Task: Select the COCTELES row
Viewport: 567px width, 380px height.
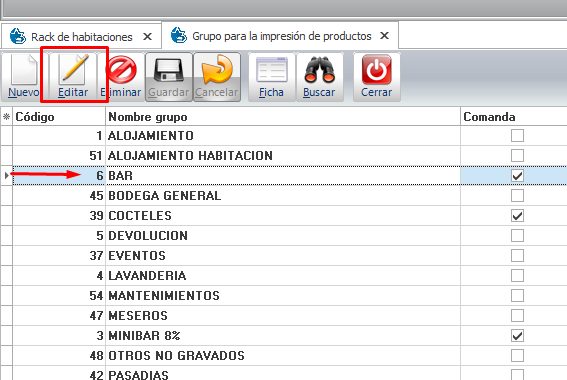Action: coord(283,216)
